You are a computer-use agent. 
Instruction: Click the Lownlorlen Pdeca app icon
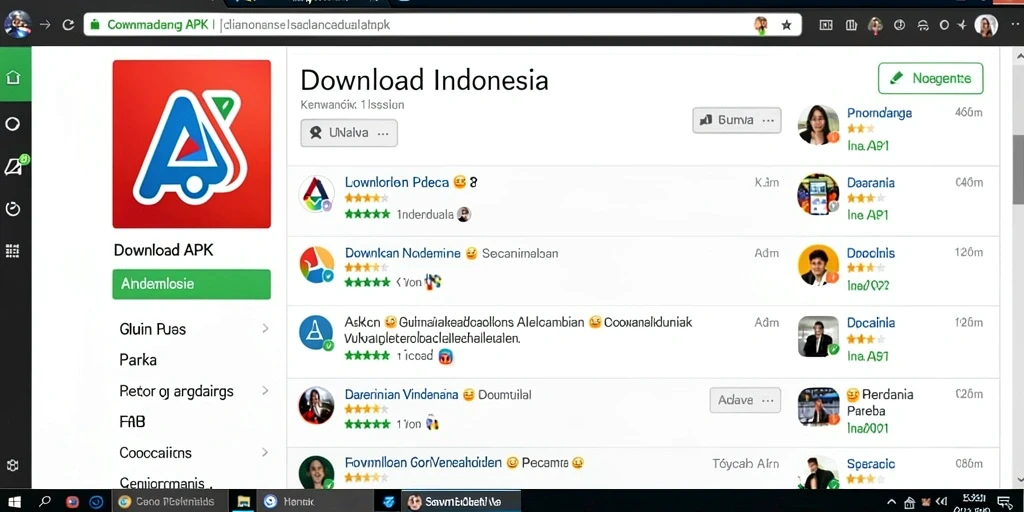(317, 194)
